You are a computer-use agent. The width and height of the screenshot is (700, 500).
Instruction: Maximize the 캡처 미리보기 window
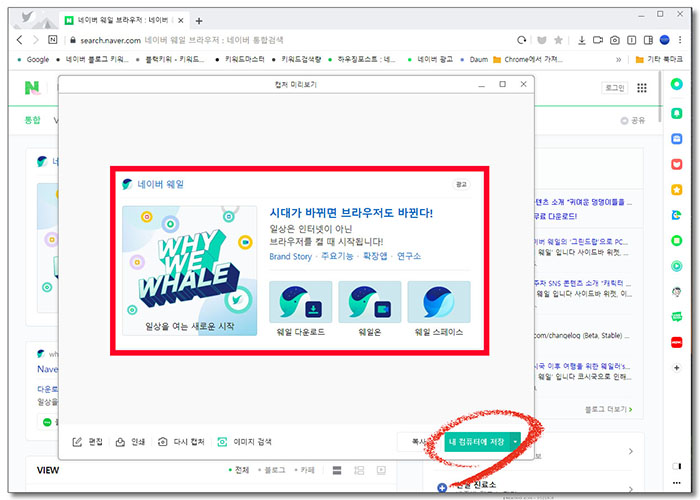click(503, 84)
